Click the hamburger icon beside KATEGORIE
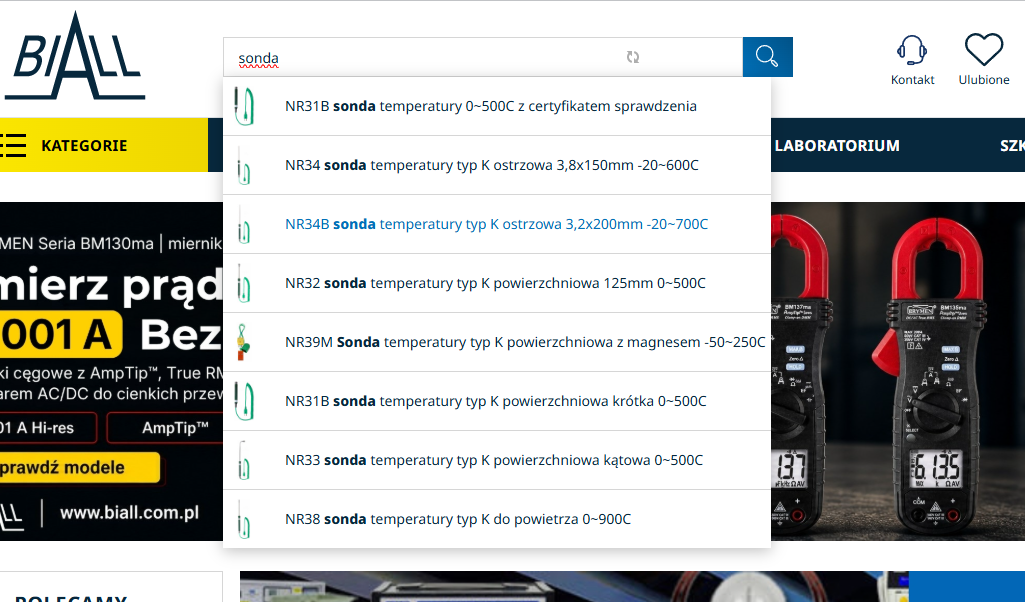 [x=13, y=145]
